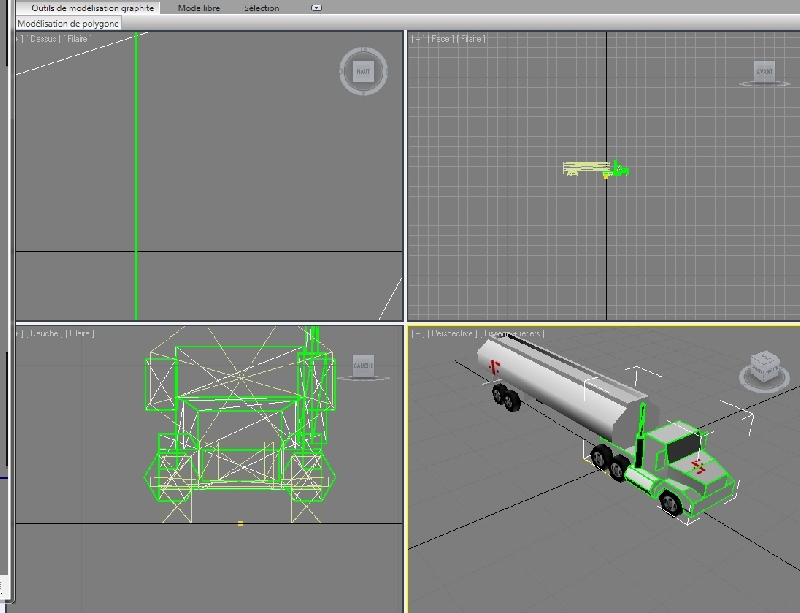This screenshot has height=613, width=800.
Task: Open the Dessus viewport view label menu
Action: click(44, 39)
